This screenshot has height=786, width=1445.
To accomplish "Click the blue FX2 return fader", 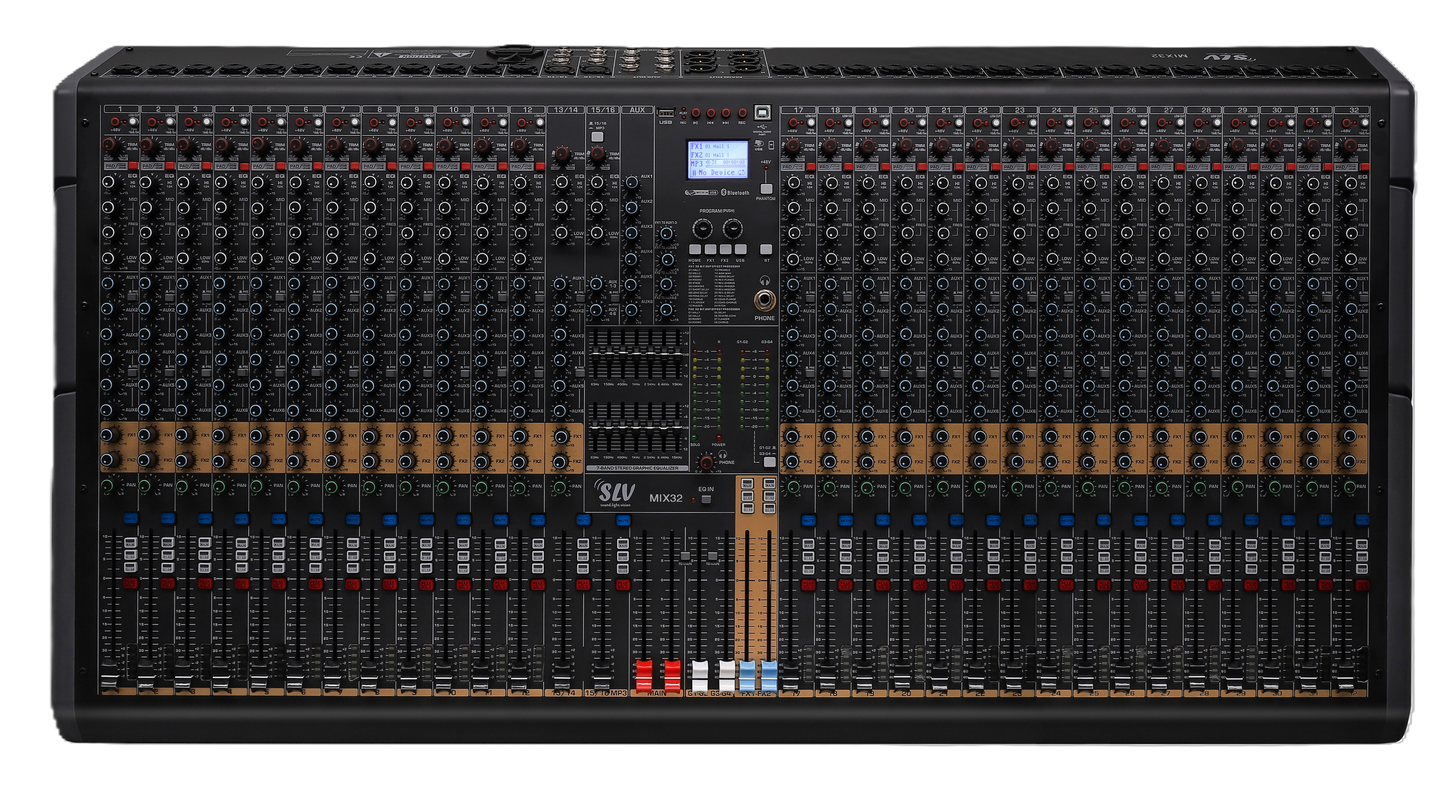I will [x=769, y=675].
